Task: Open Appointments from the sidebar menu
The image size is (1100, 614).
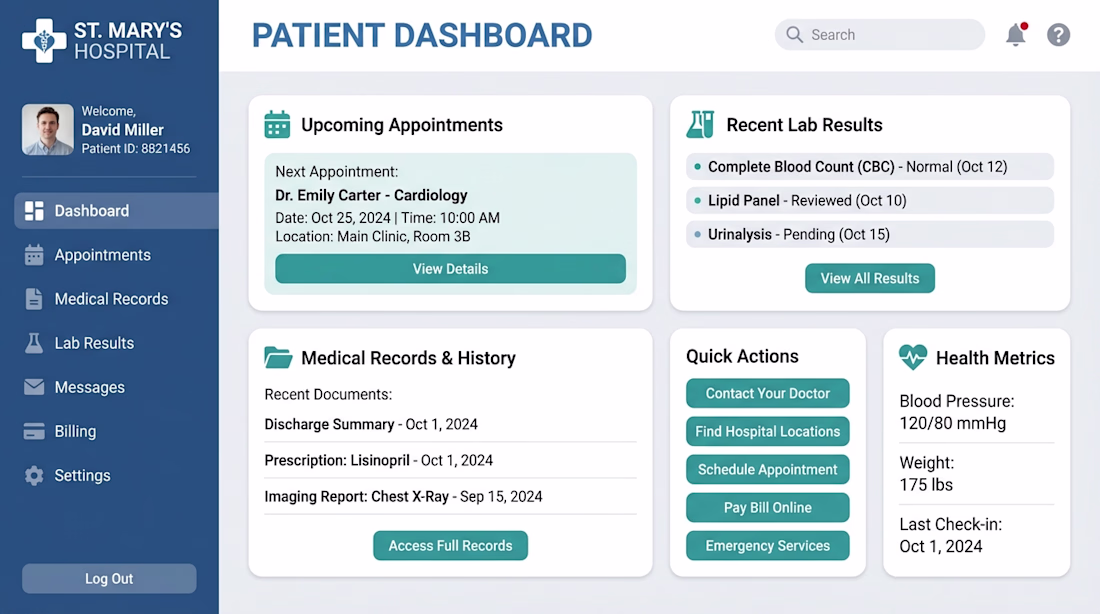Action: (x=102, y=255)
